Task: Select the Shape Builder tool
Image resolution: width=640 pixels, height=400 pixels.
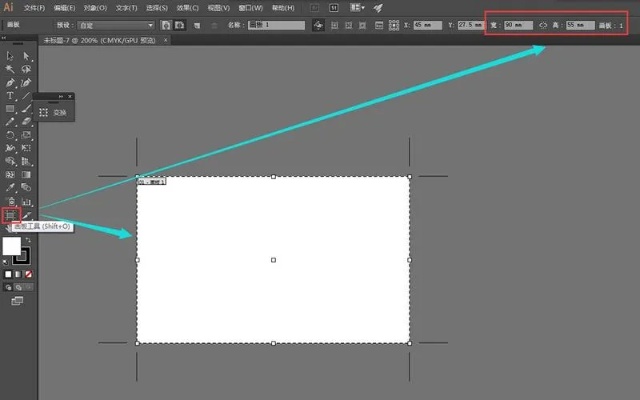Action: tap(10, 161)
